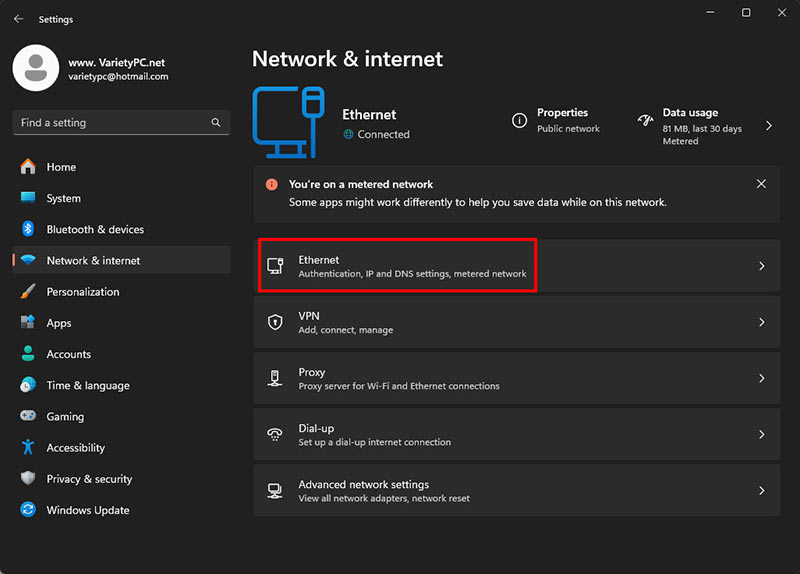
Task: Open Dial-up page via row chevron
Action: pos(762,434)
